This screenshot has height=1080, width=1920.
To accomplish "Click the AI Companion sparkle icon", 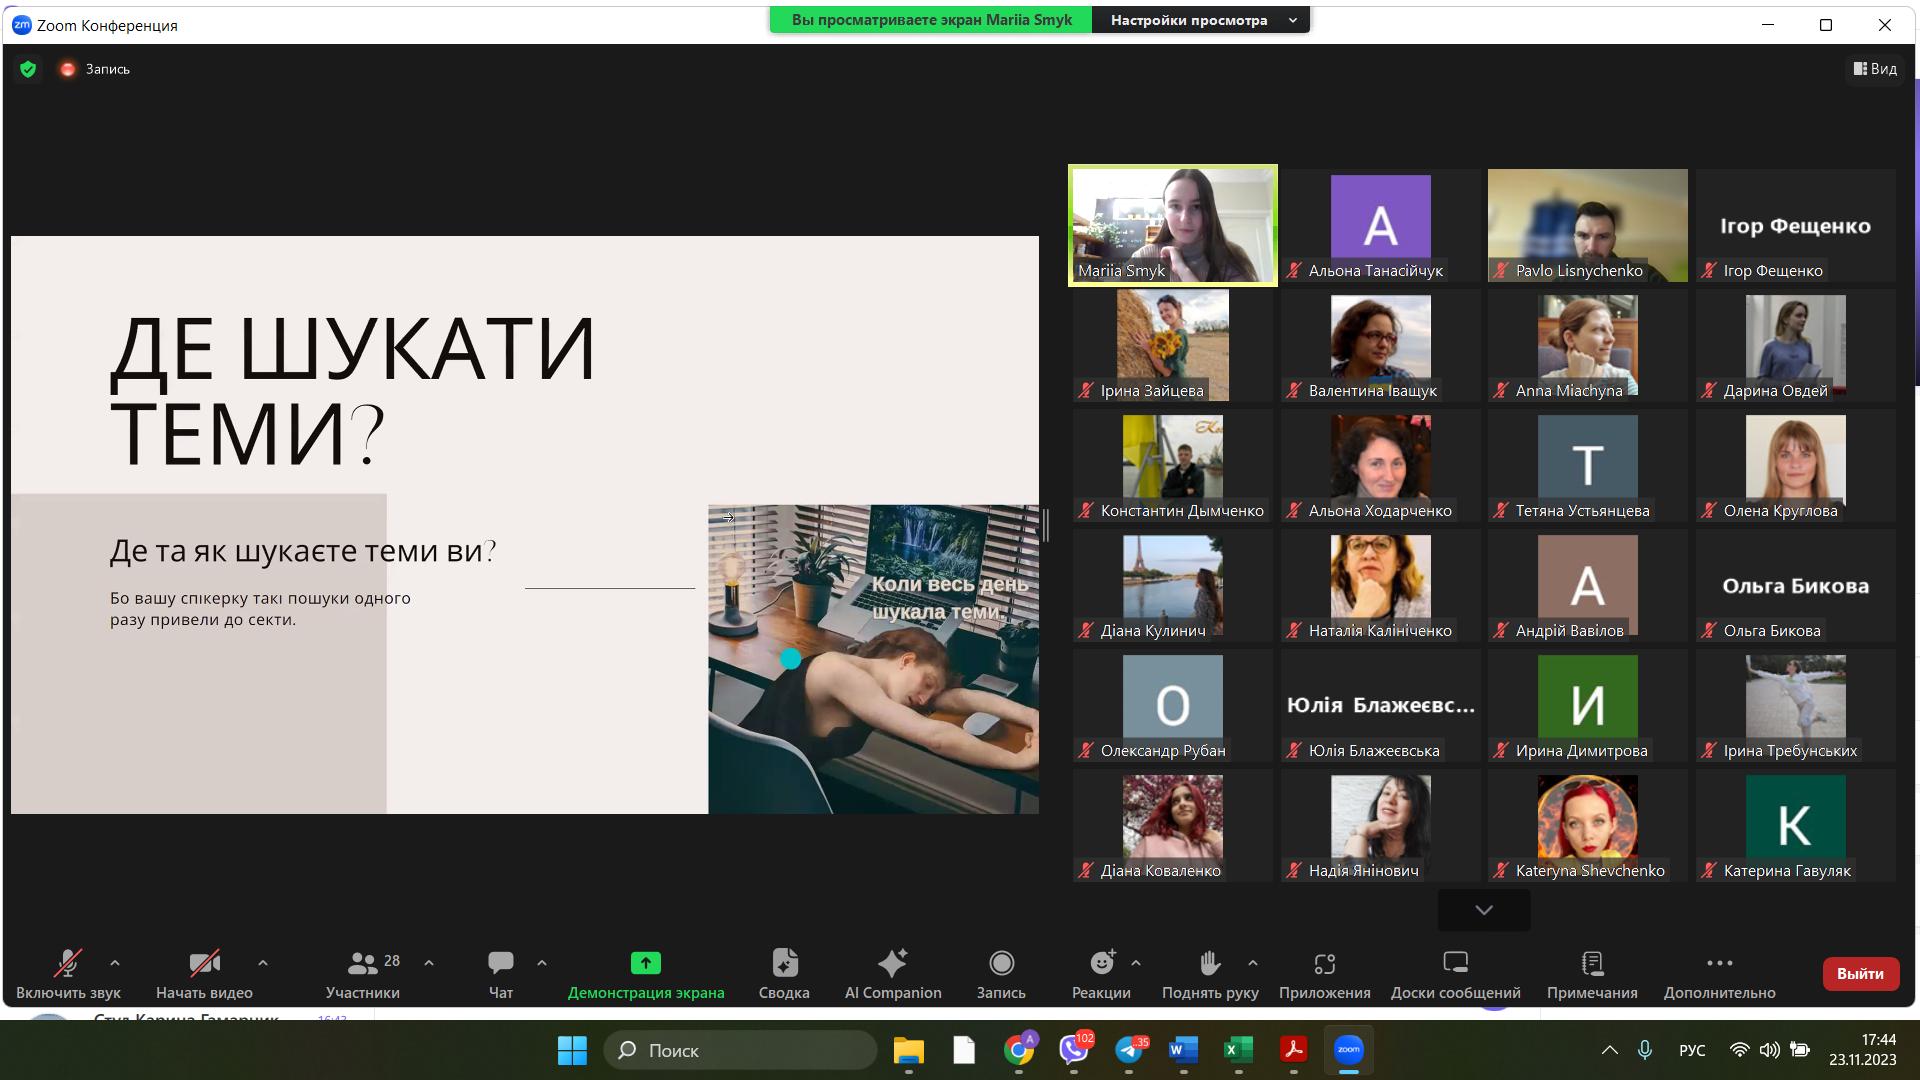I will coord(892,963).
